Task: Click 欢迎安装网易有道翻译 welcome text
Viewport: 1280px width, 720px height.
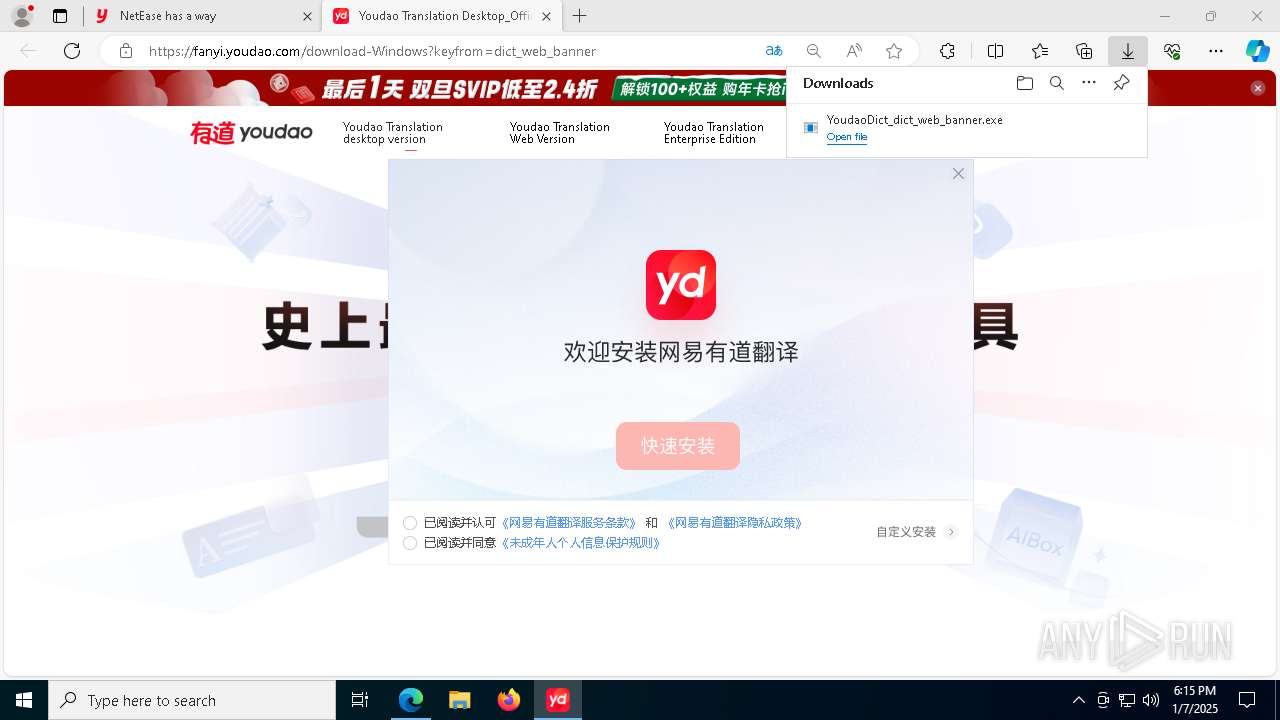Action: pos(681,352)
